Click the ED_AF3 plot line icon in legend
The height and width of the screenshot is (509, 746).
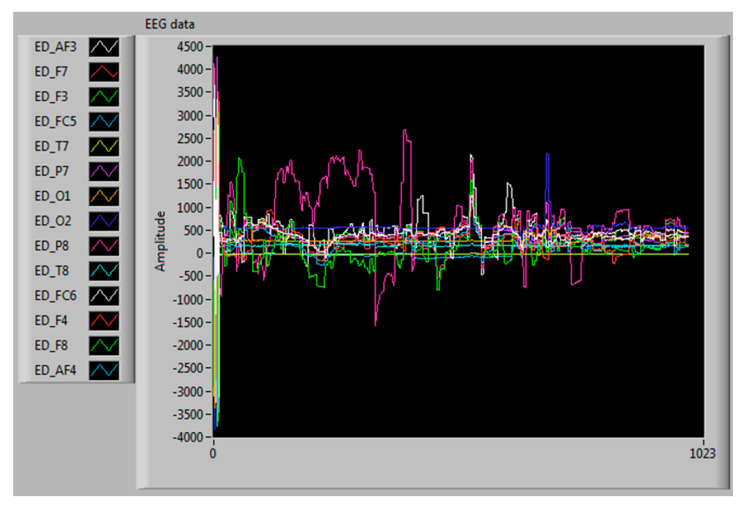[105, 46]
